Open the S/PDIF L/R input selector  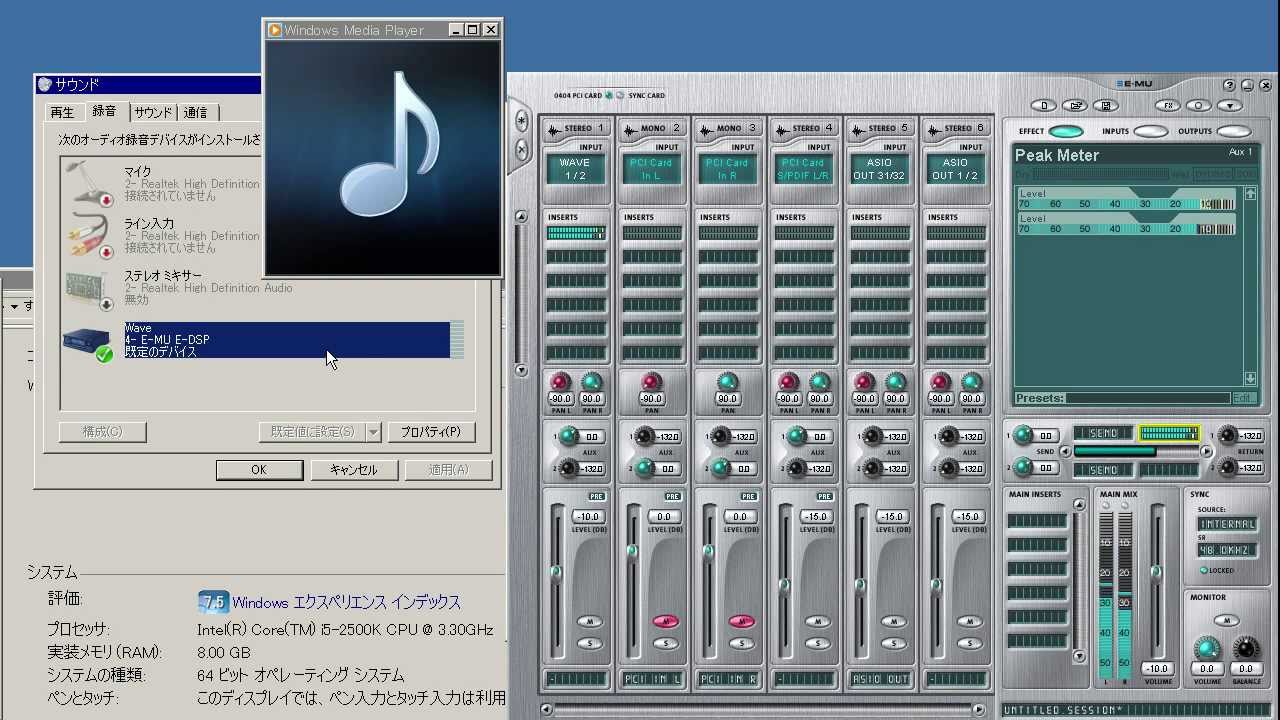pyautogui.click(x=803, y=169)
